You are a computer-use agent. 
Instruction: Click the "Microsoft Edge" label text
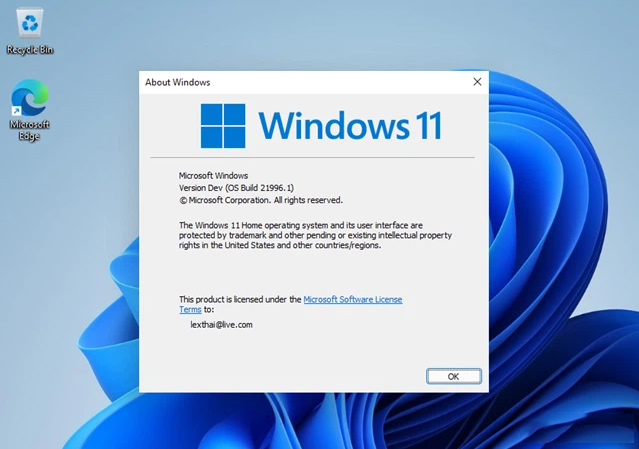pos(30,130)
